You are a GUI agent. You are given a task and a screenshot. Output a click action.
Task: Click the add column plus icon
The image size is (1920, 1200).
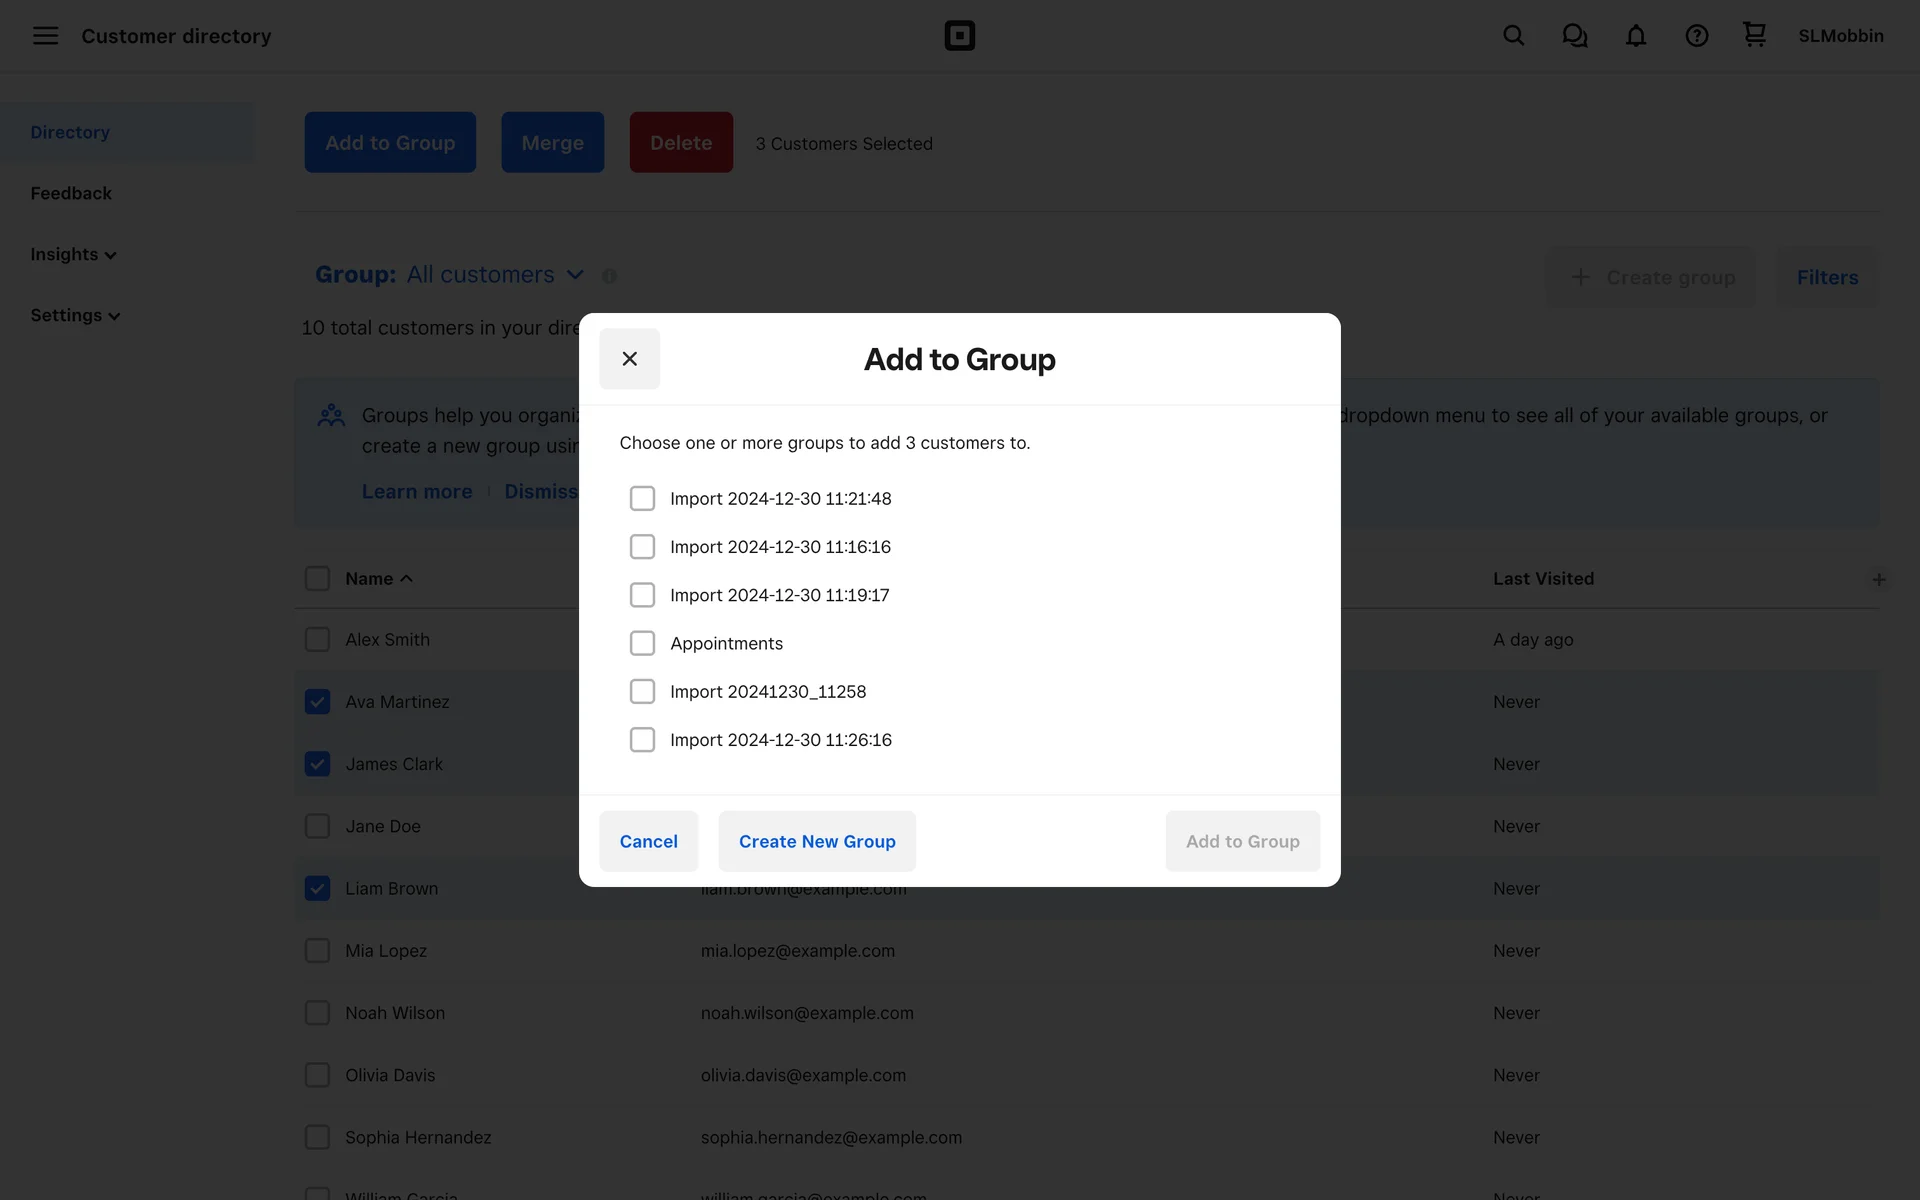click(x=1878, y=579)
